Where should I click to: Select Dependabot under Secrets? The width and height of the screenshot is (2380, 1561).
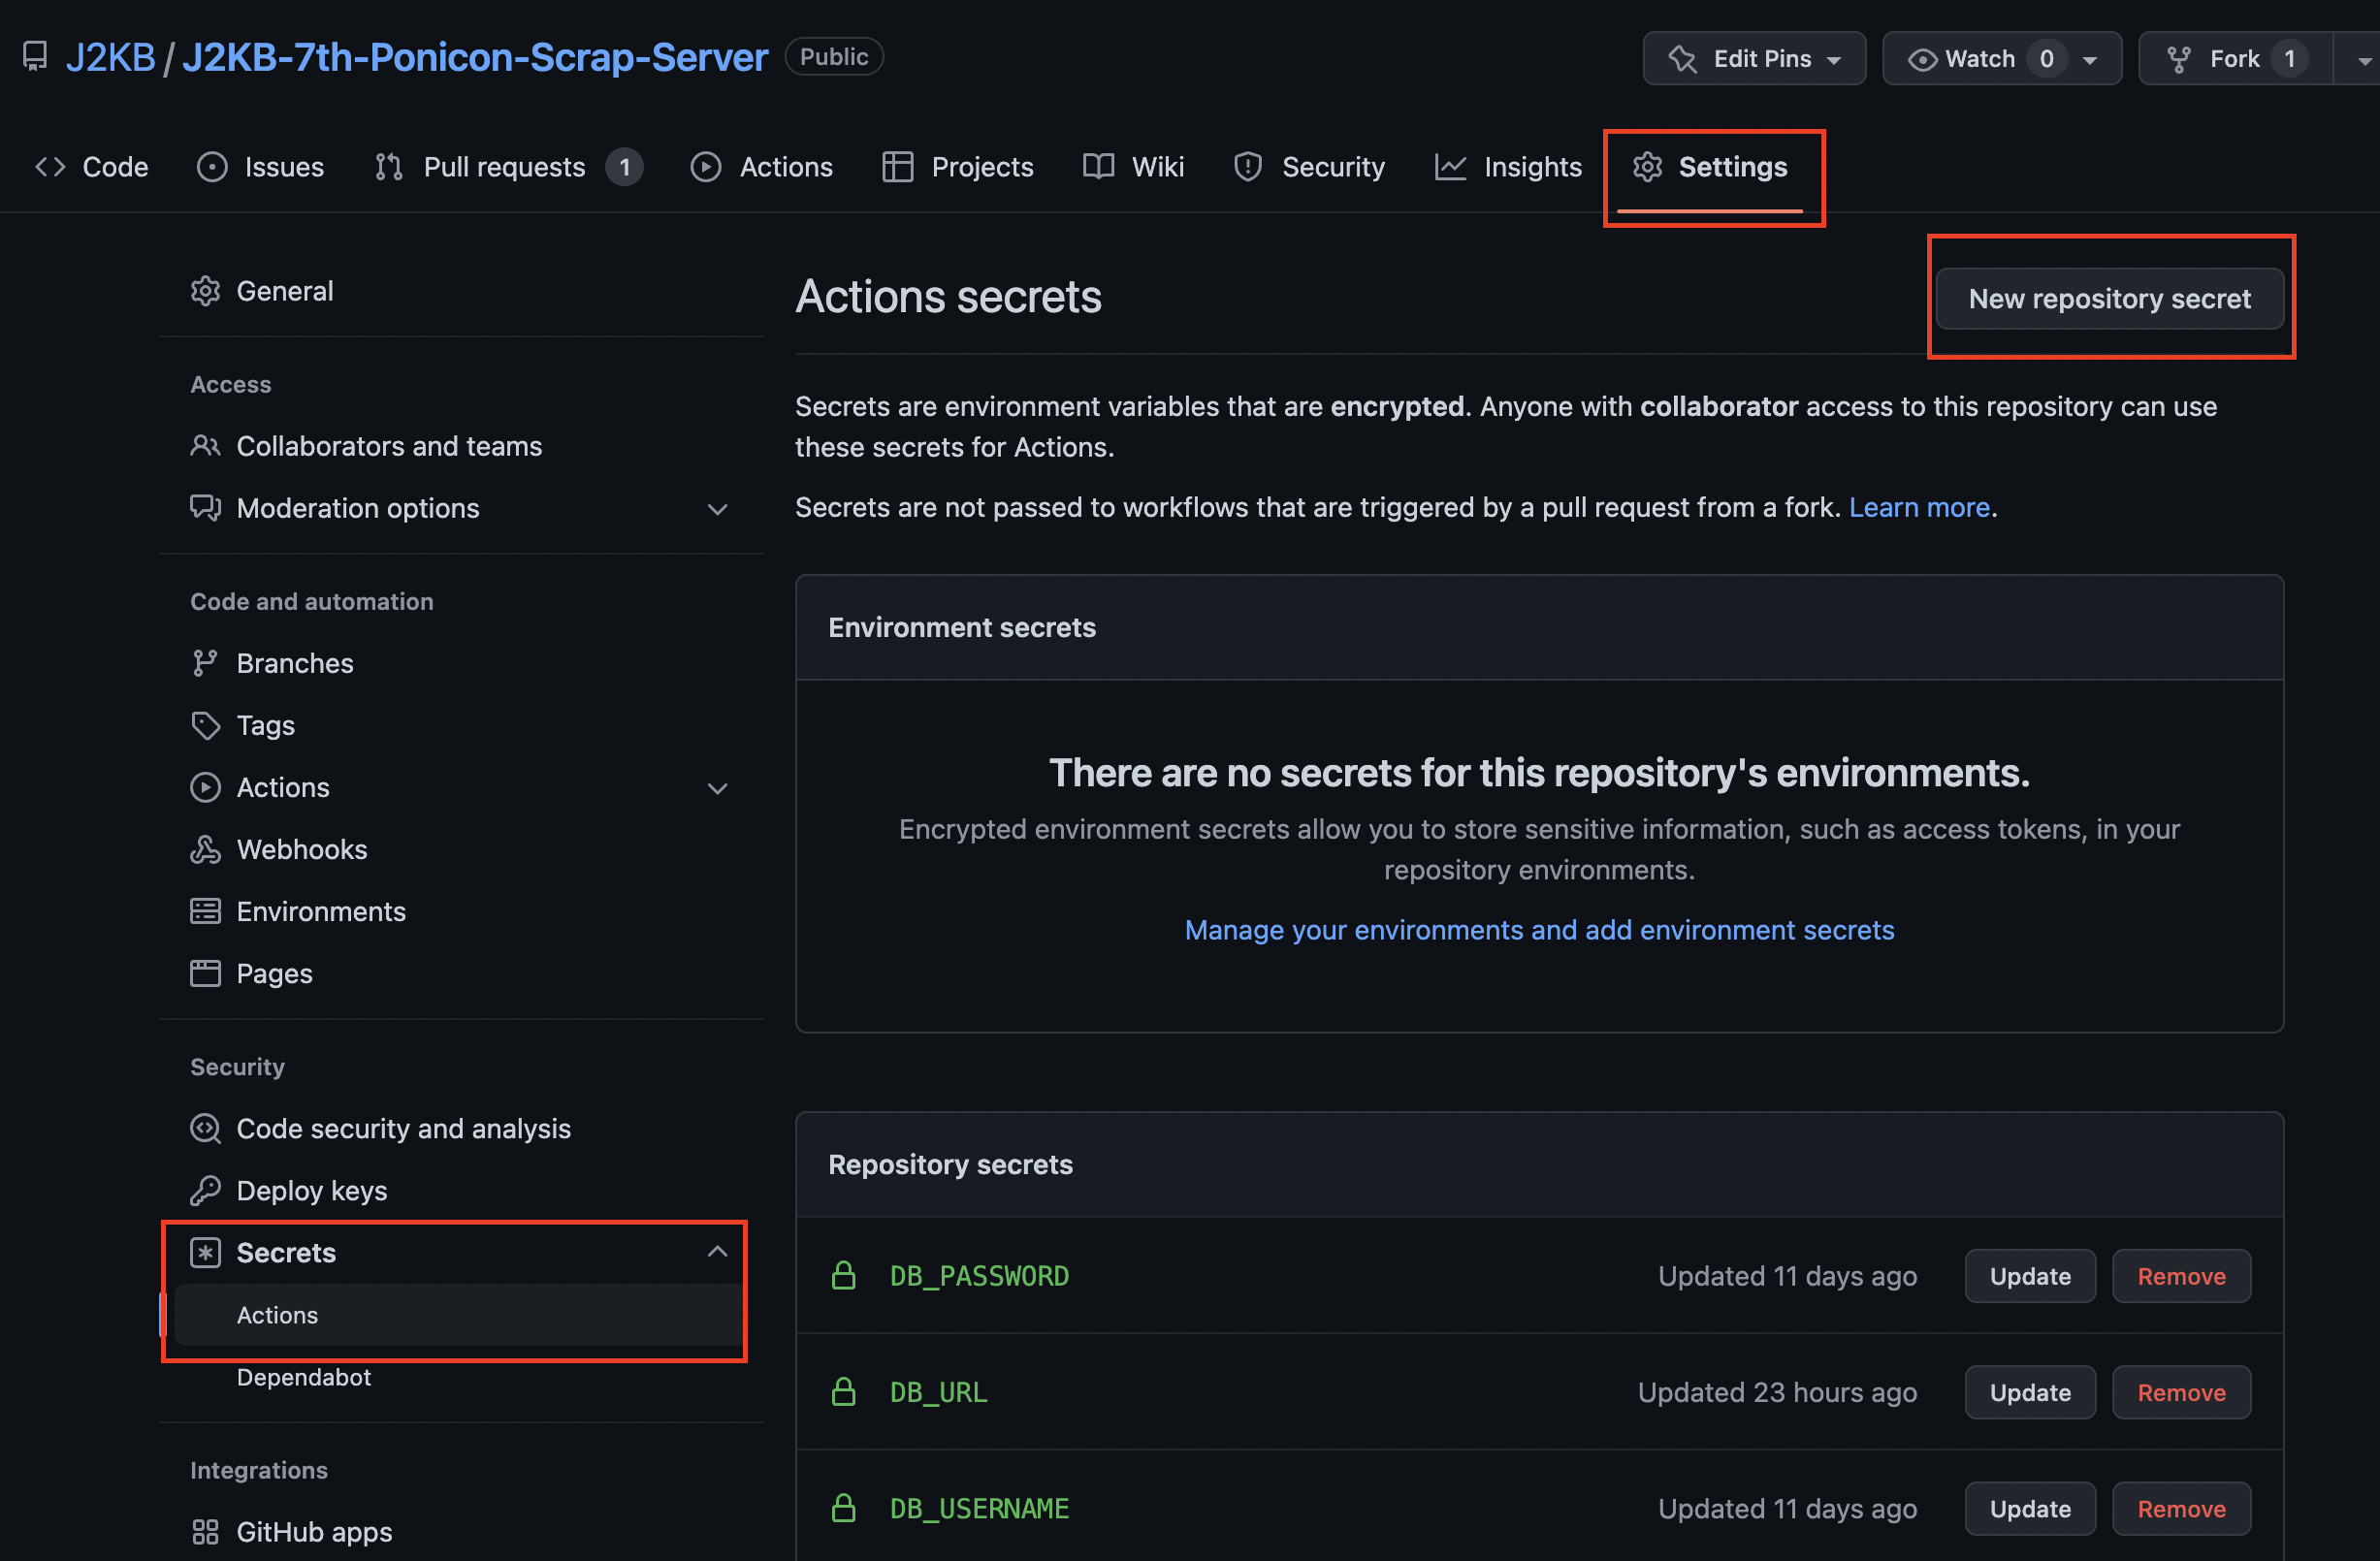tap(303, 1377)
